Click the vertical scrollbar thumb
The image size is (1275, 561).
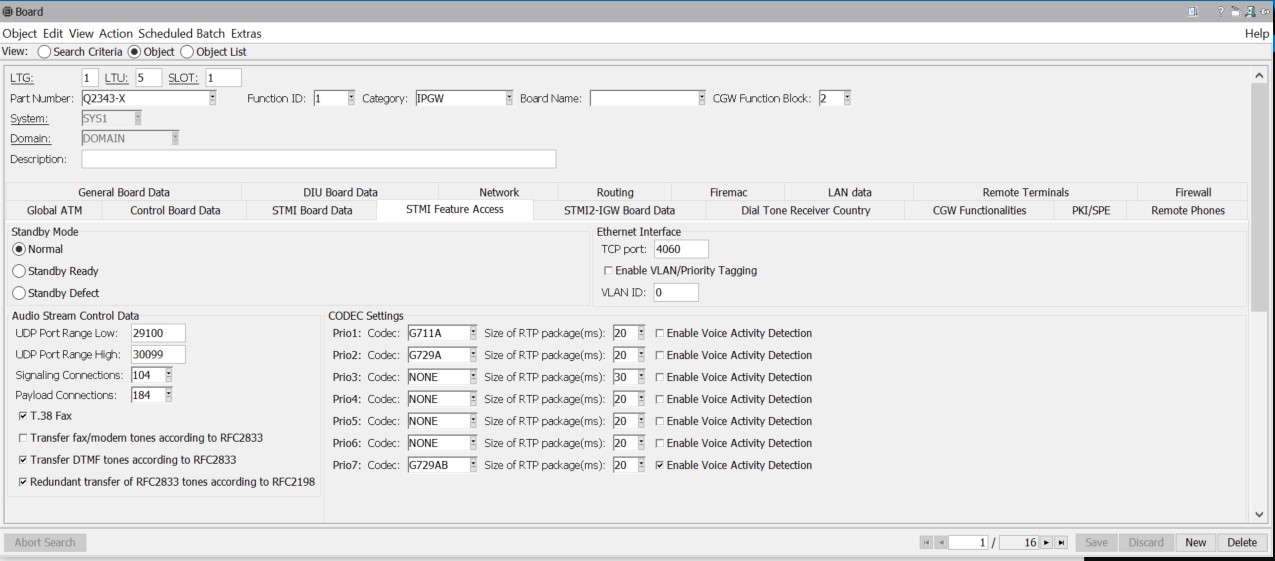(1258, 197)
